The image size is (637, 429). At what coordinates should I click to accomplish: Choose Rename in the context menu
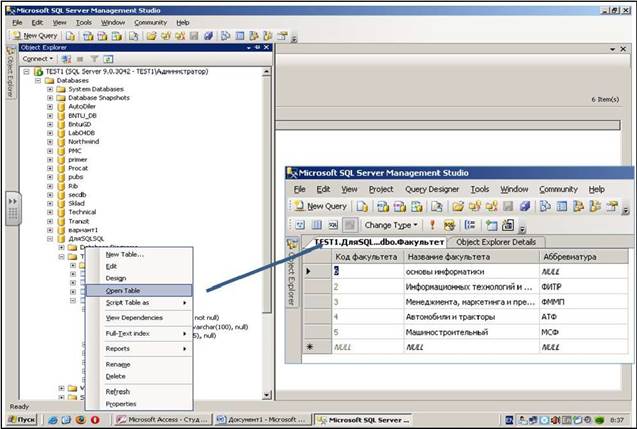pyautogui.click(x=139, y=364)
